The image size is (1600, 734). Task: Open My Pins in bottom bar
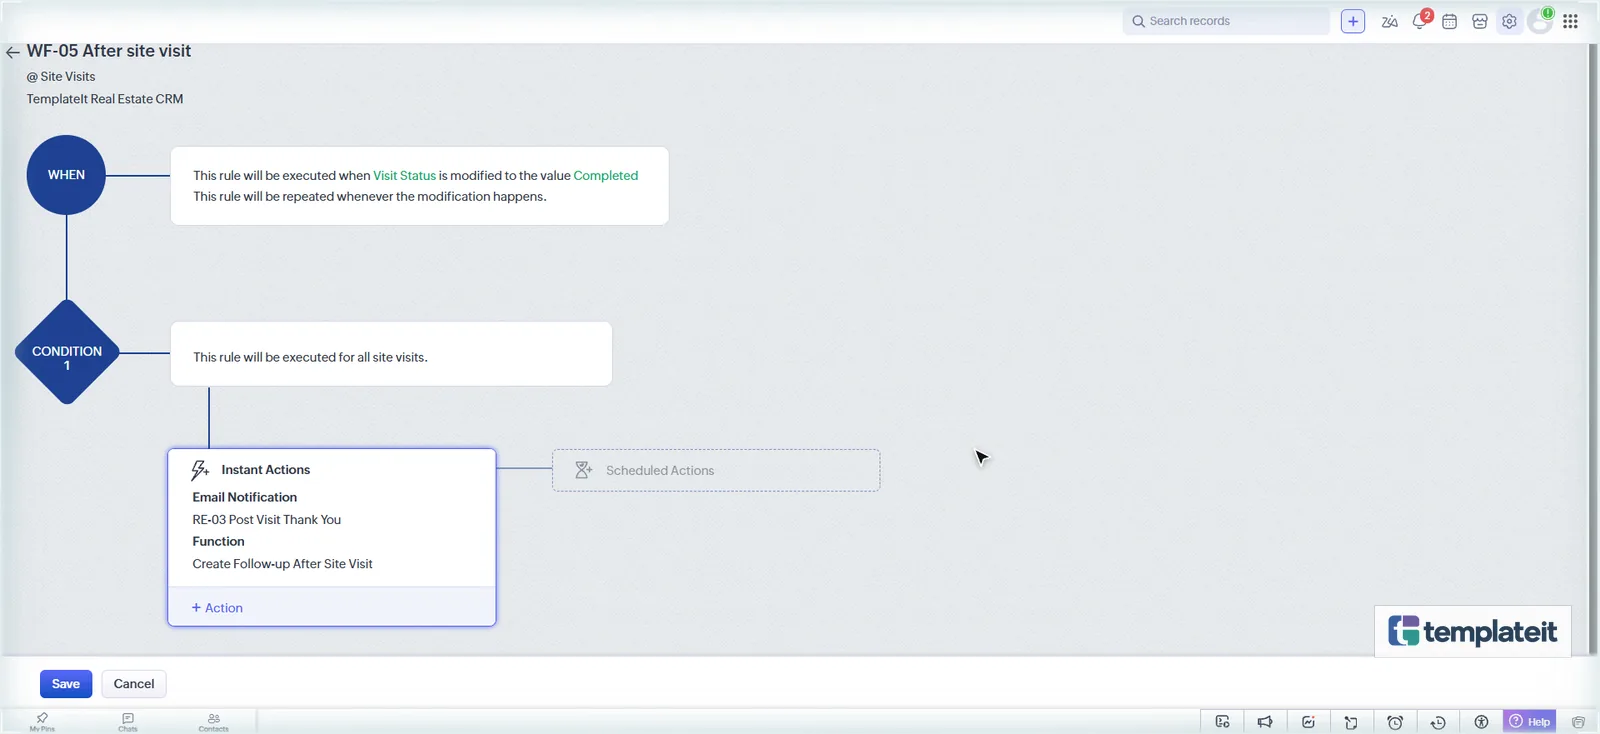pyautogui.click(x=42, y=721)
